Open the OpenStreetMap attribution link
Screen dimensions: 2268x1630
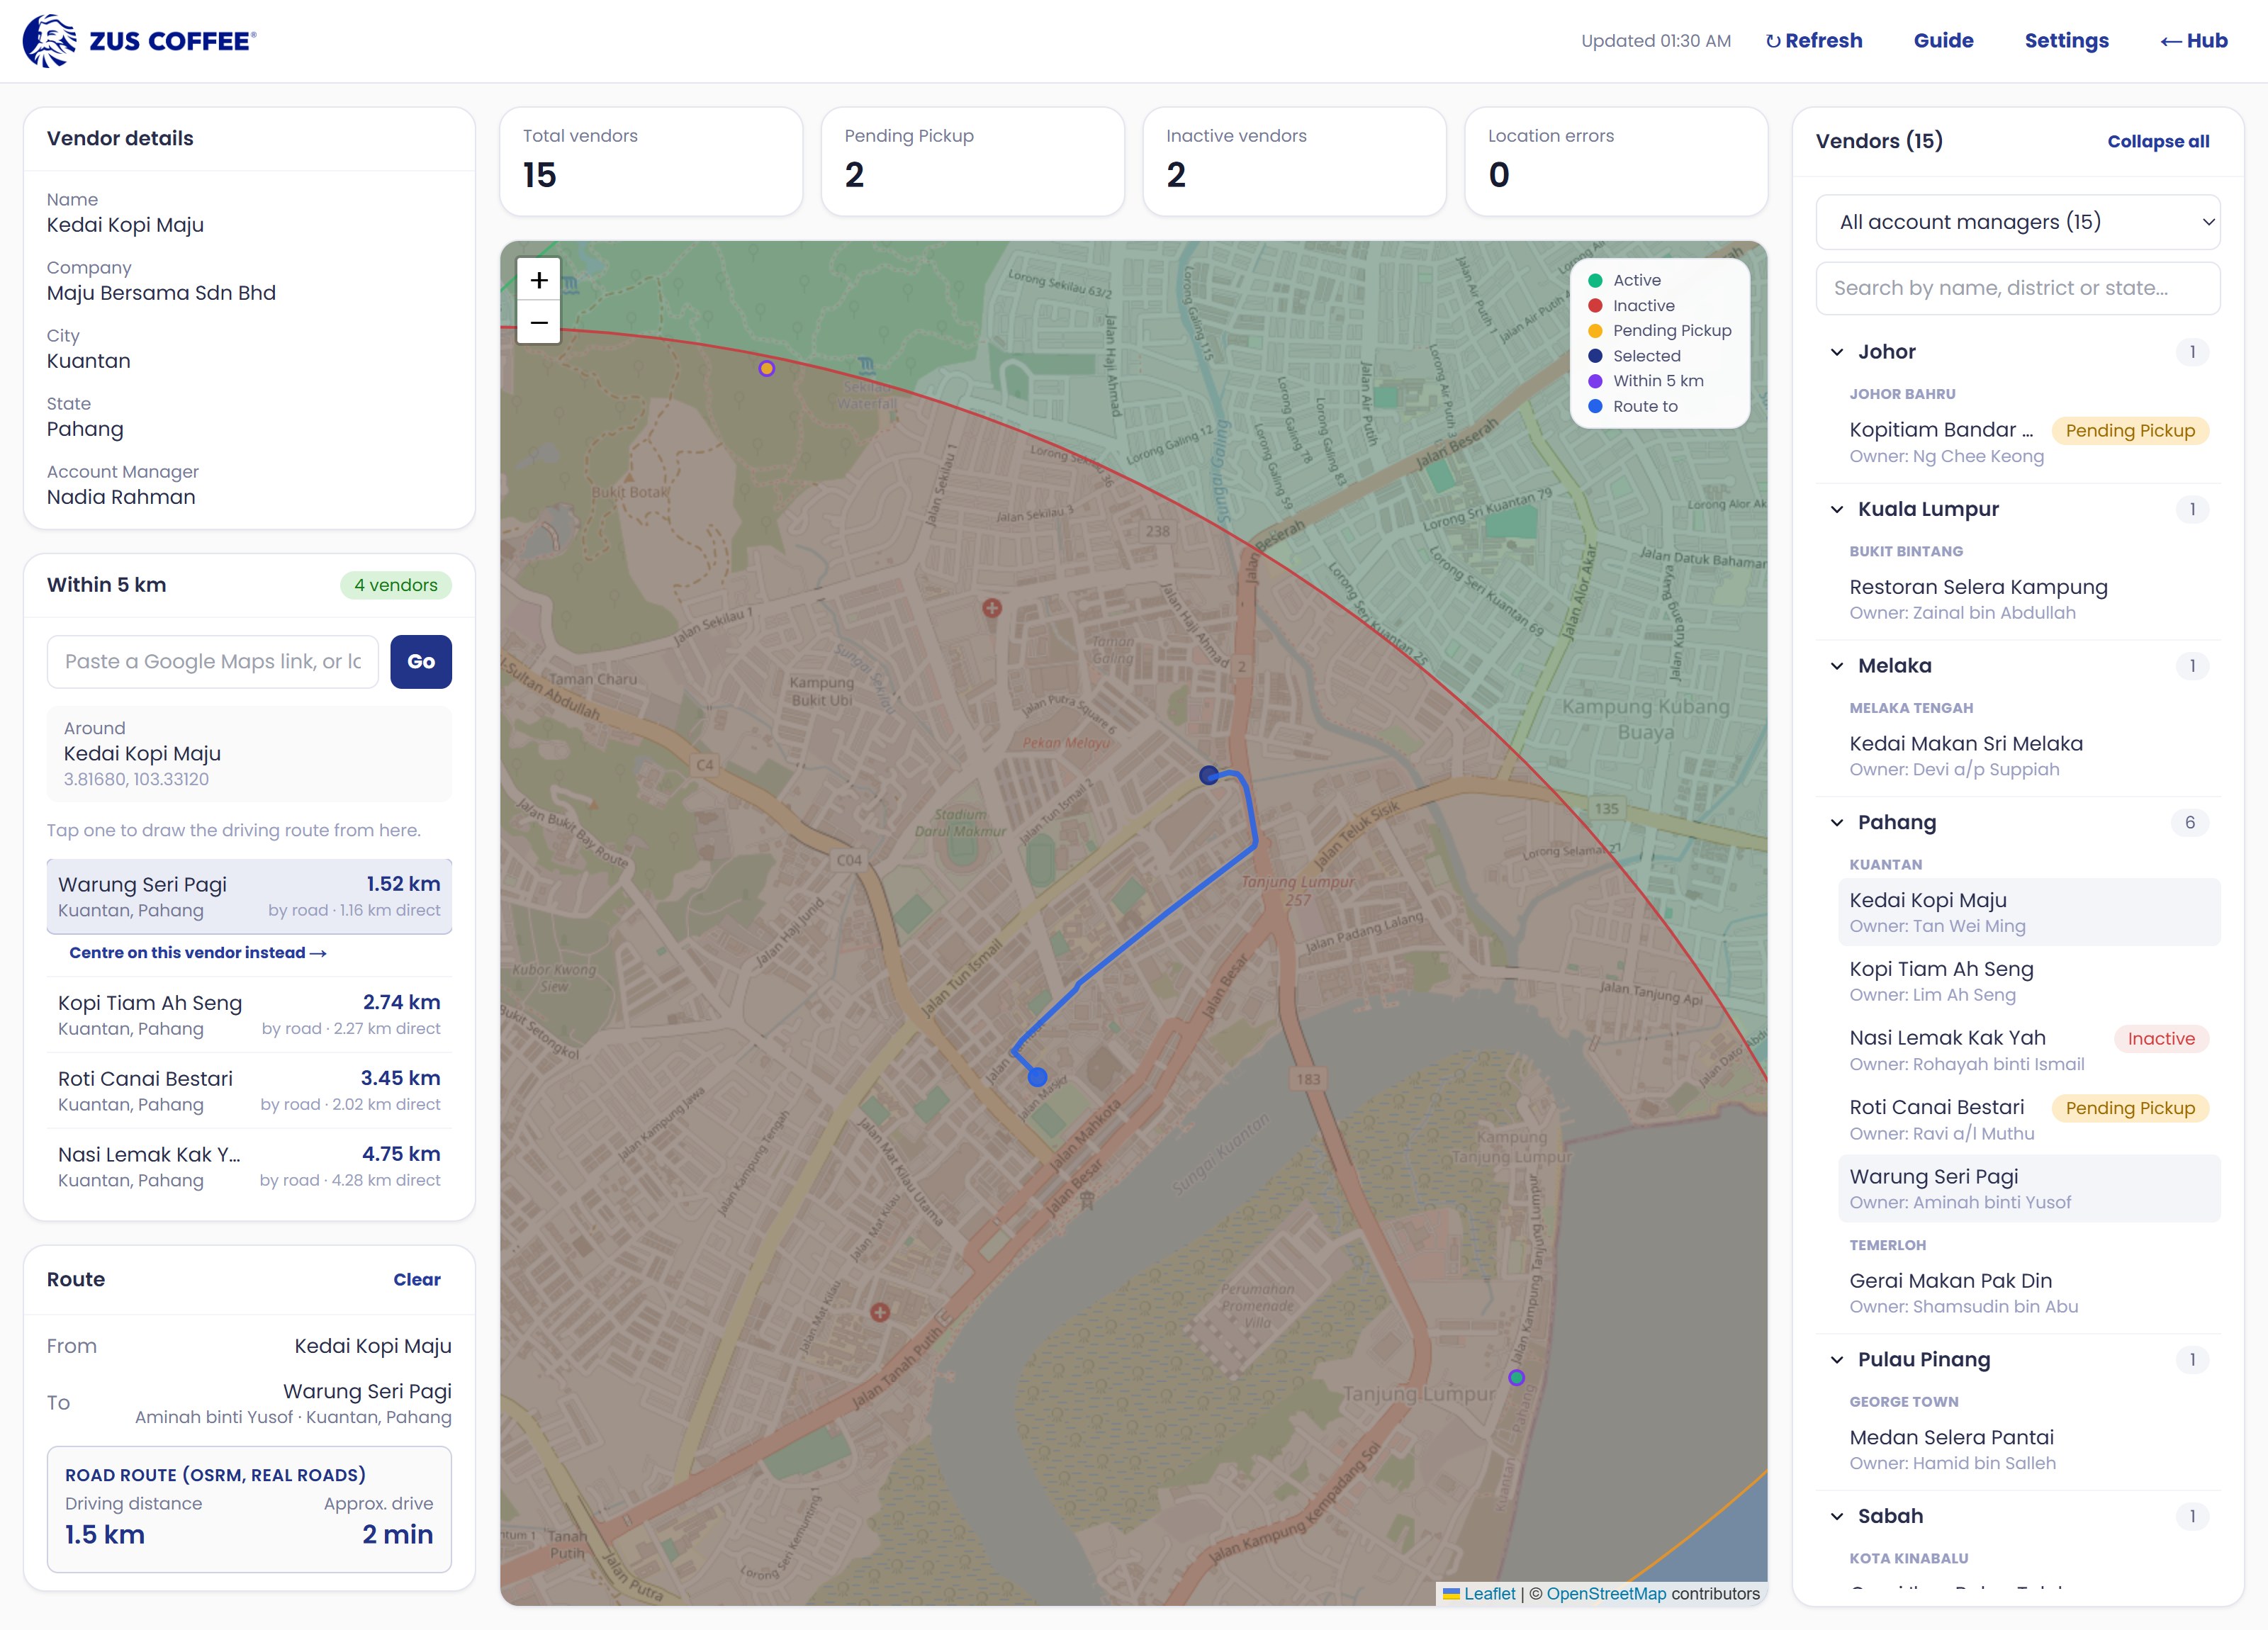tap(1606, 1594)
